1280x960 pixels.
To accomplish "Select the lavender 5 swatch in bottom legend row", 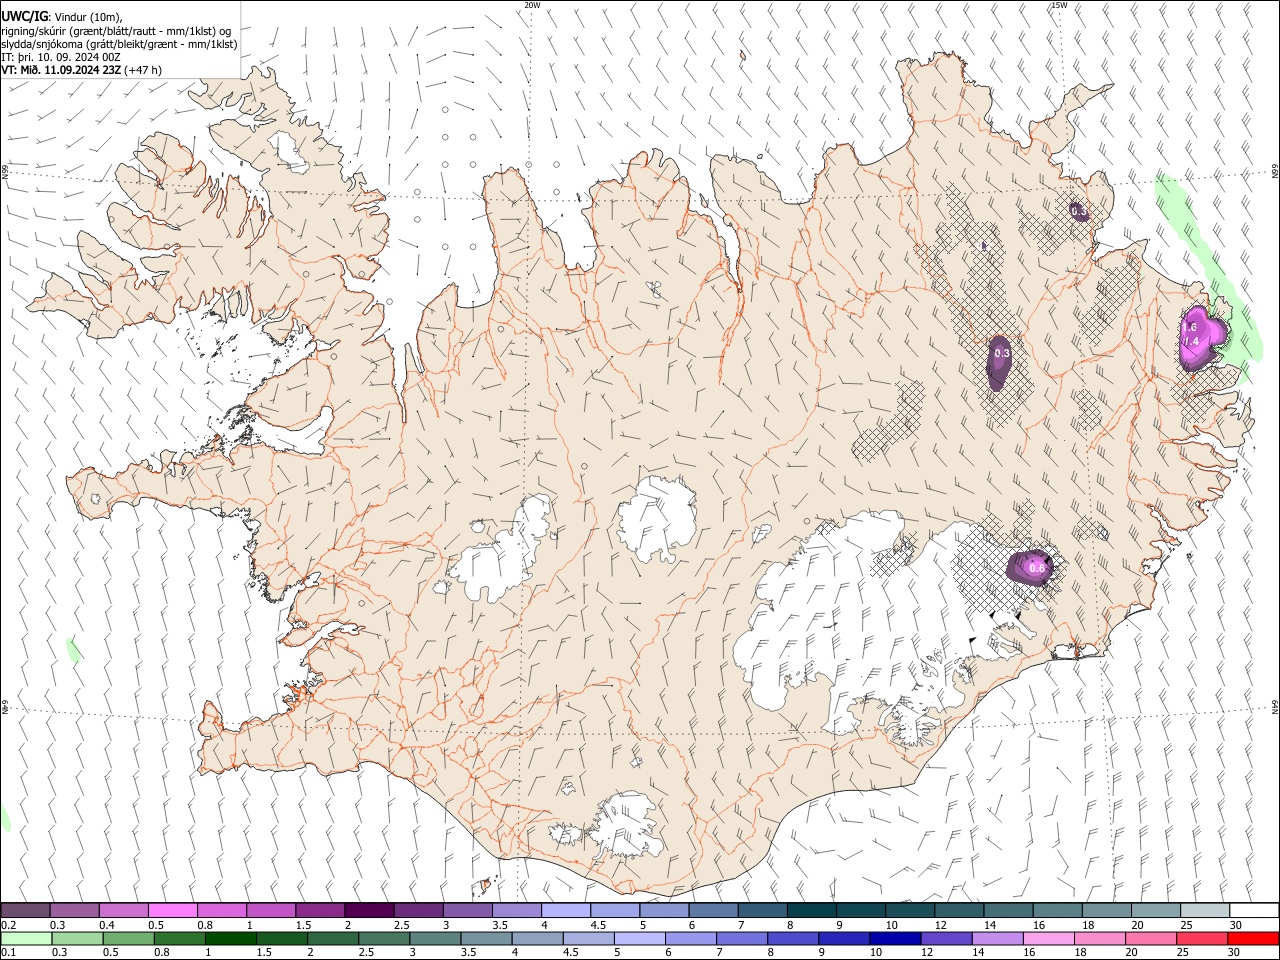I will (640, 939).
